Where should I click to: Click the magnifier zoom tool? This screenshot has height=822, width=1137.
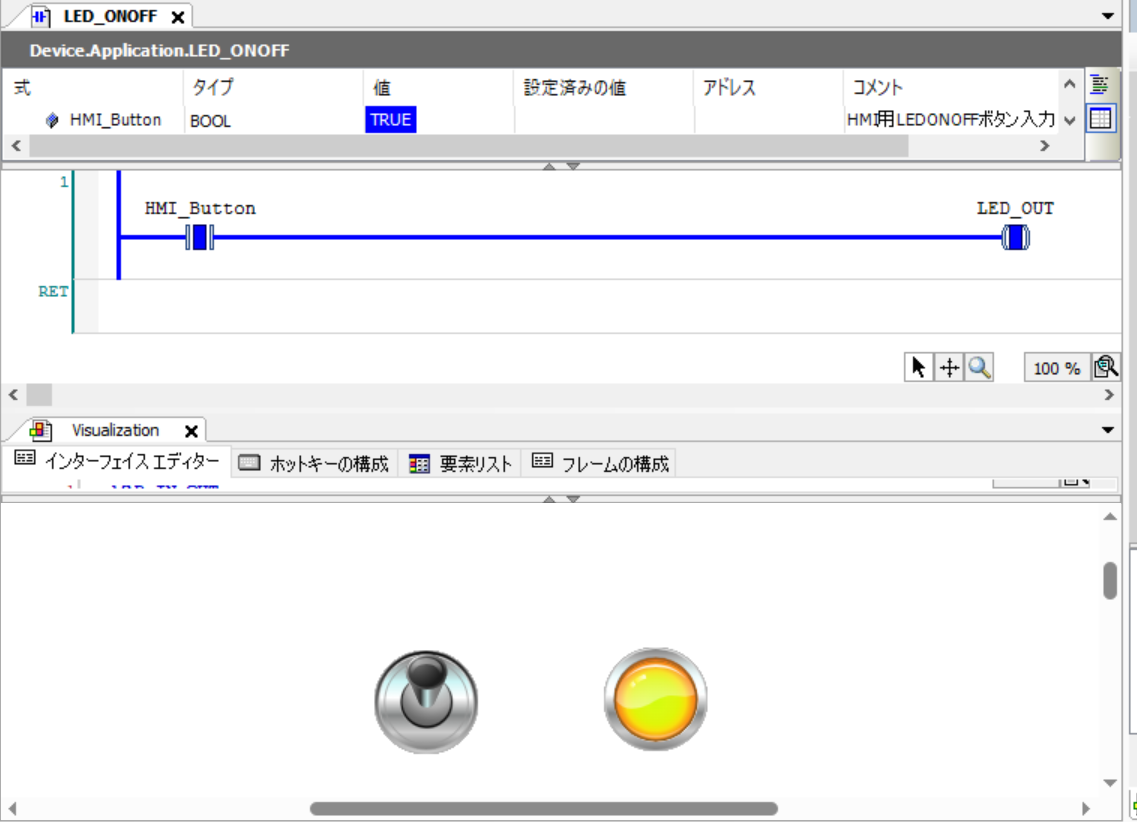[979, 368]
